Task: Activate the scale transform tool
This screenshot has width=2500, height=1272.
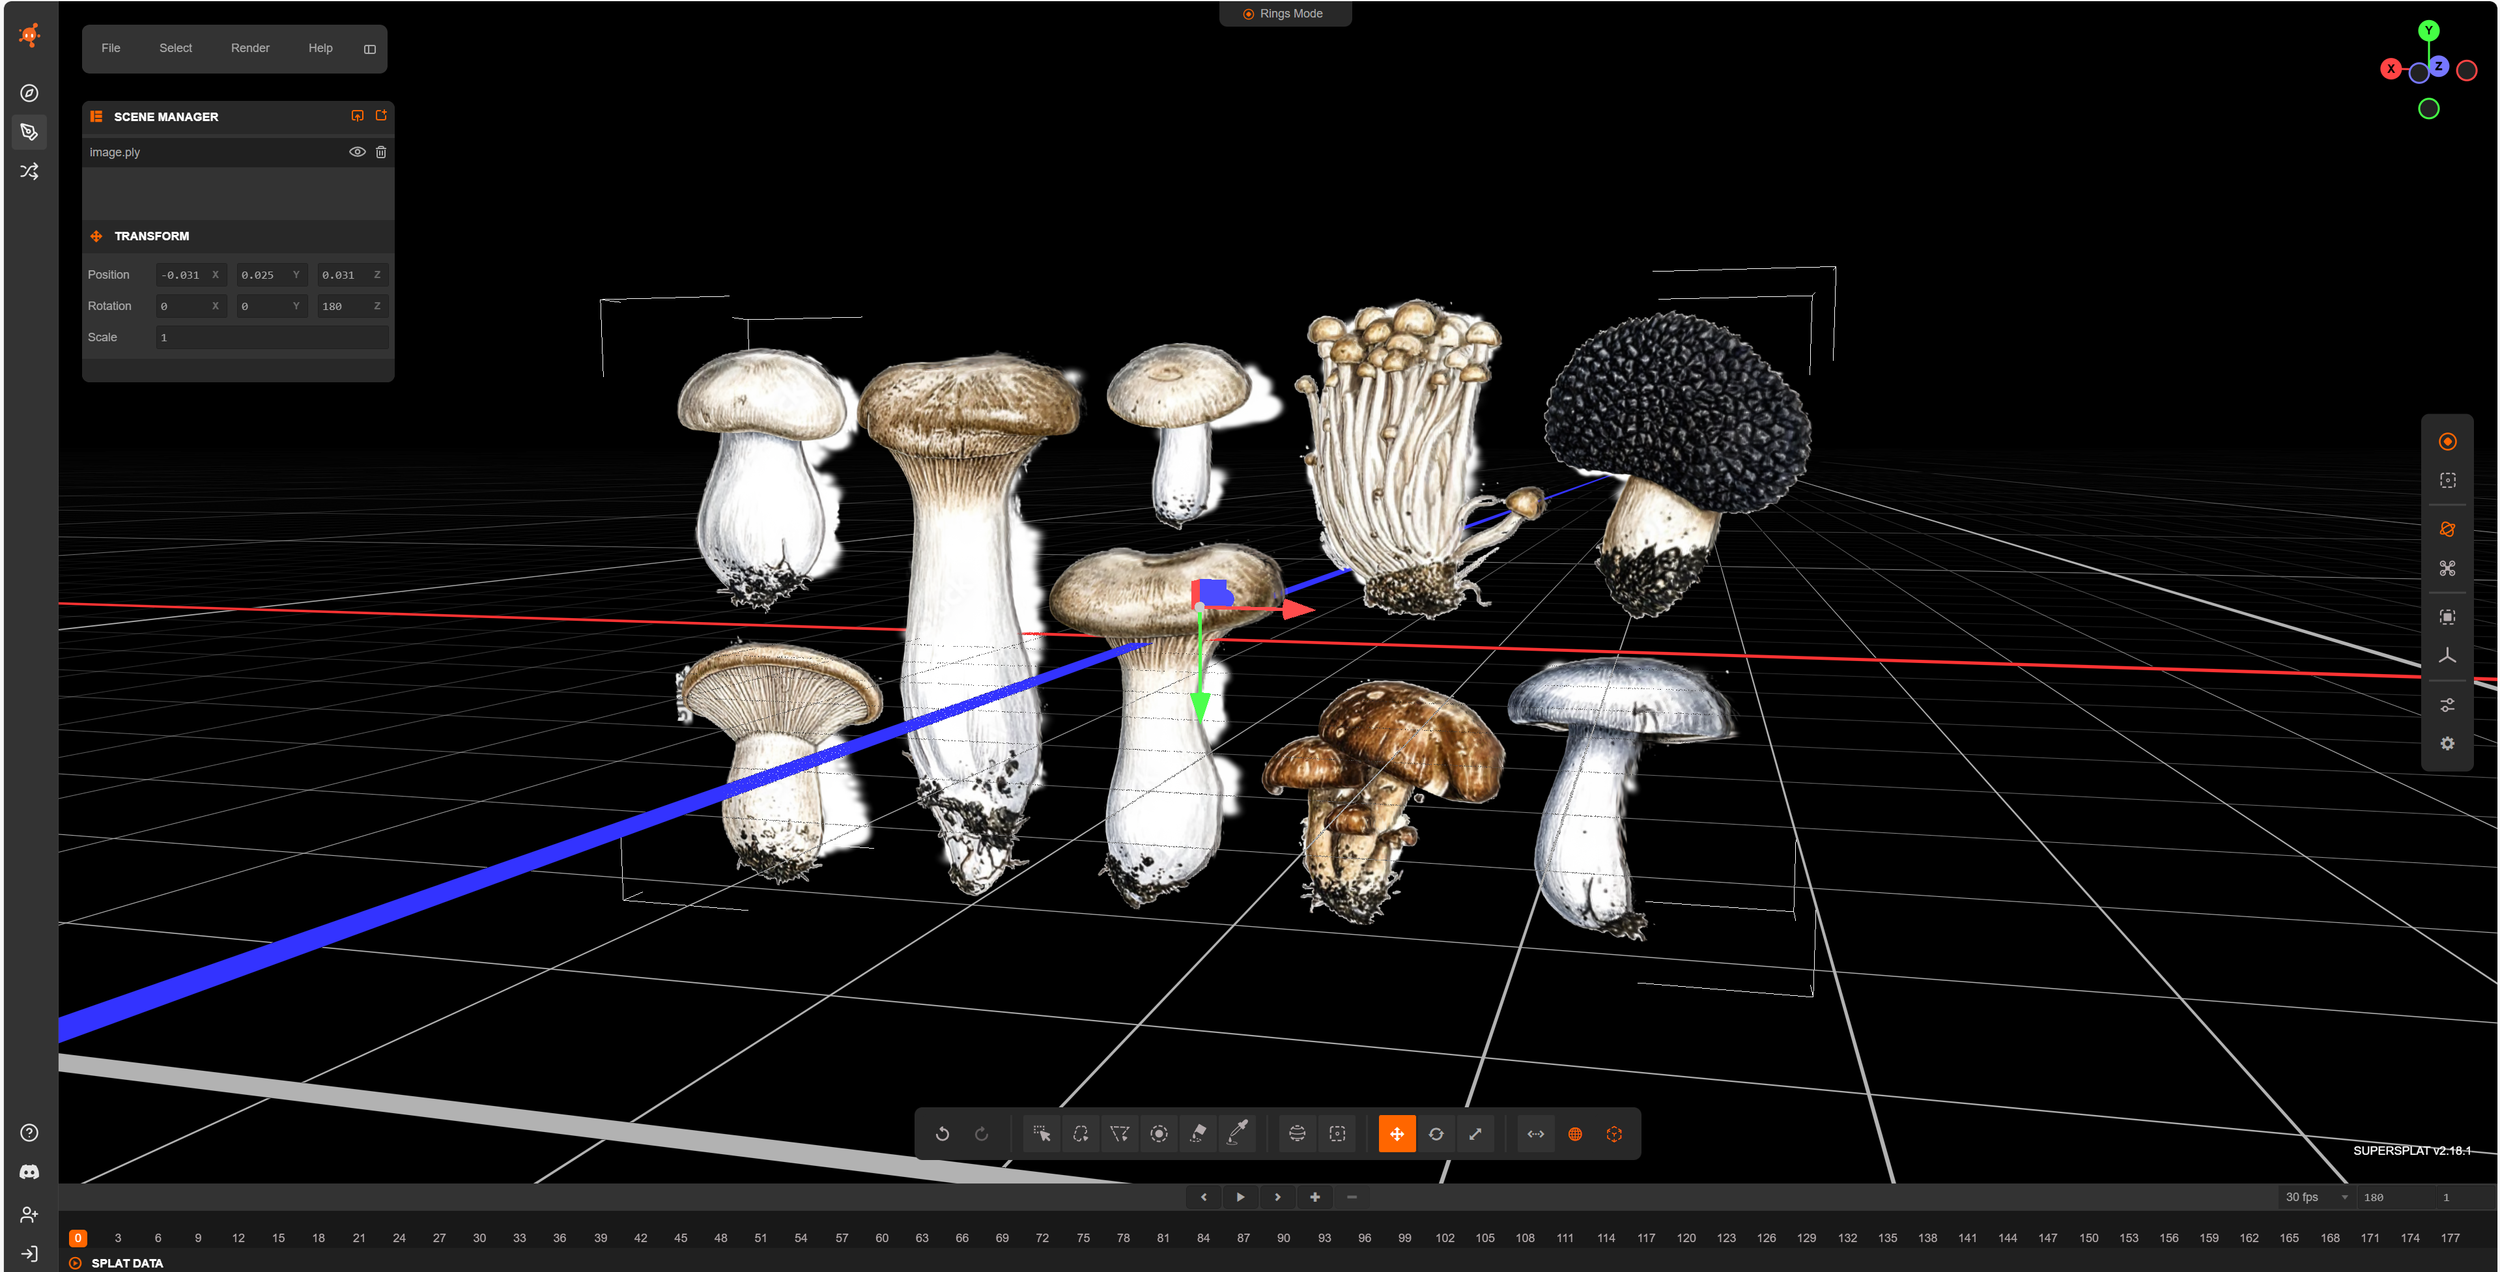Action: click(x=1475, y=1134)
